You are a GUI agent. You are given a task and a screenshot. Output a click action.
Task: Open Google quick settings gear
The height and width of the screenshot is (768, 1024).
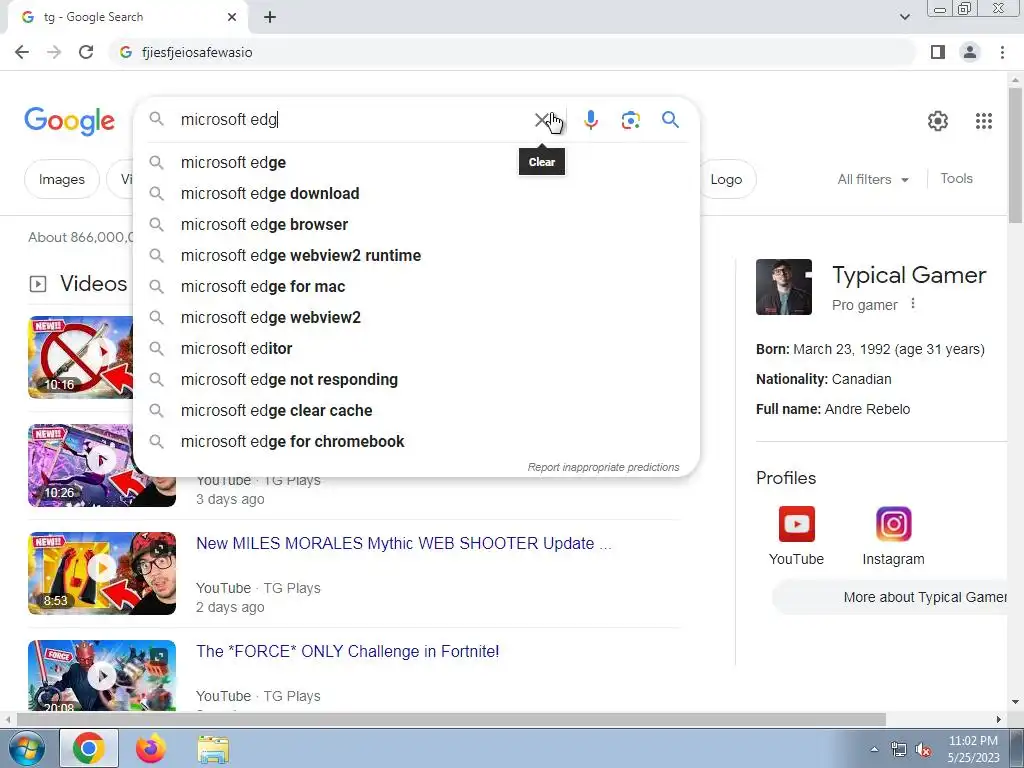coord(938,121)
